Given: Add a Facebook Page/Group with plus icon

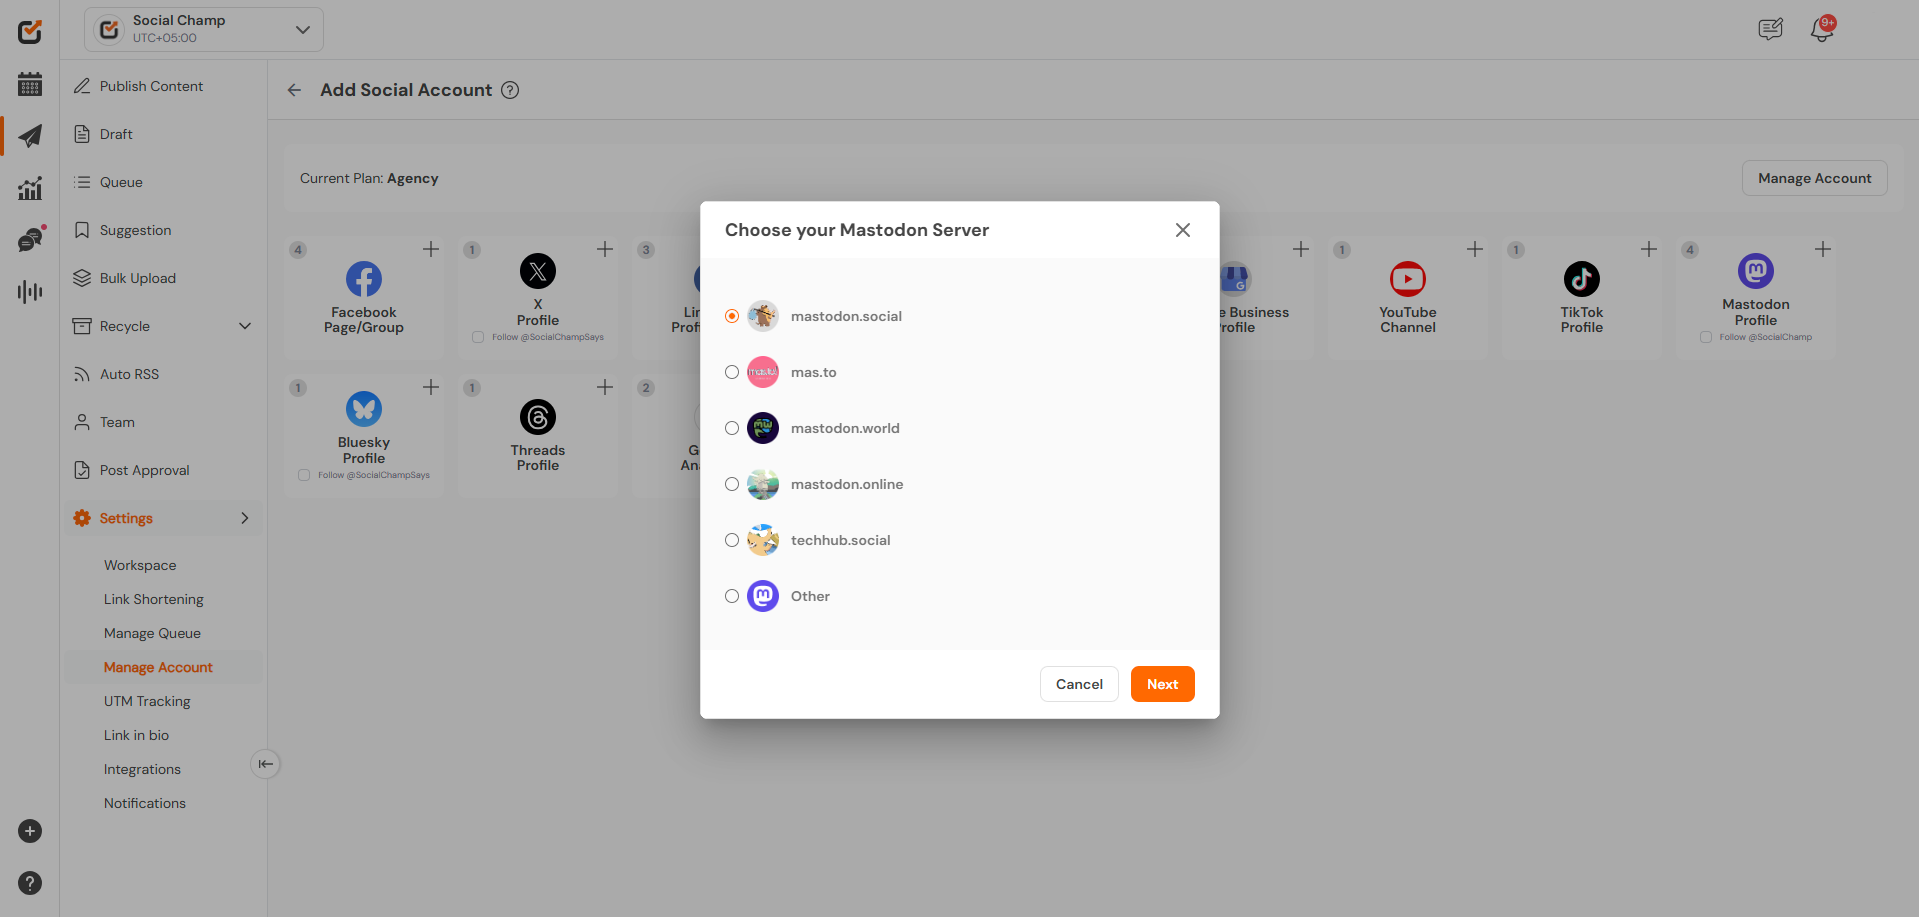Looking at the screenshot, I should pos(431,249).
